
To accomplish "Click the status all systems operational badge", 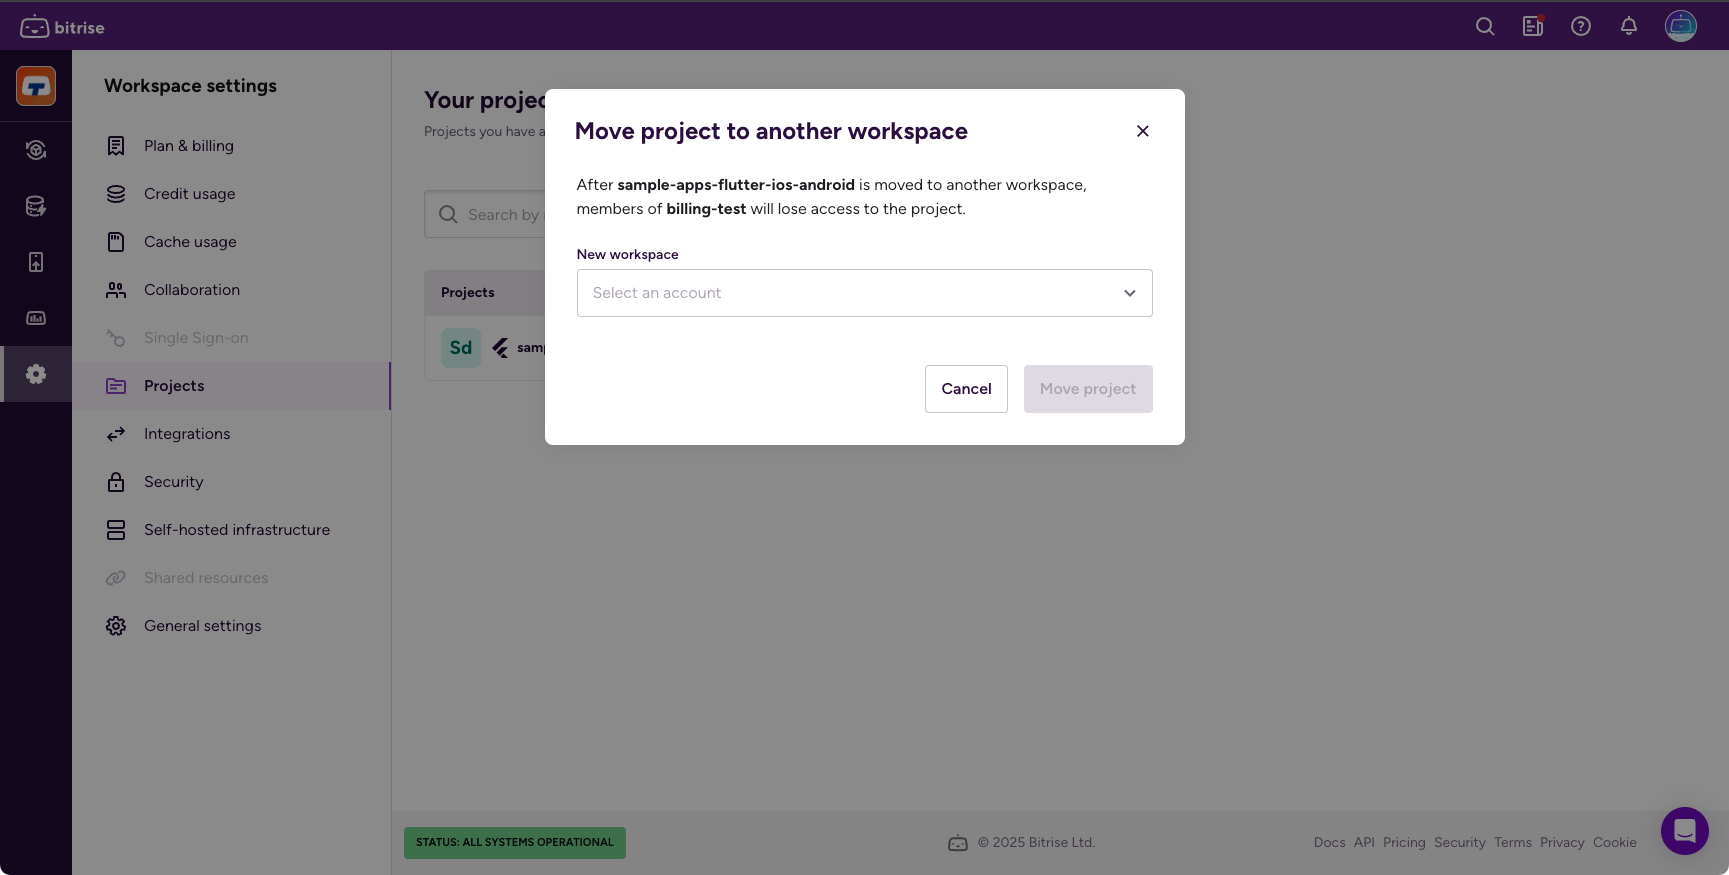I will coord(515,843).
